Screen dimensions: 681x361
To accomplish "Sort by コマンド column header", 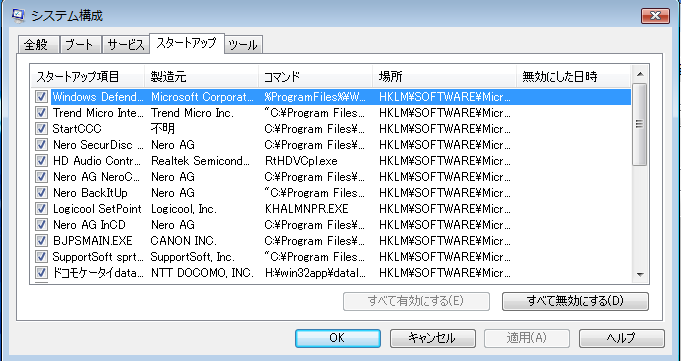I will coord(316,77).
